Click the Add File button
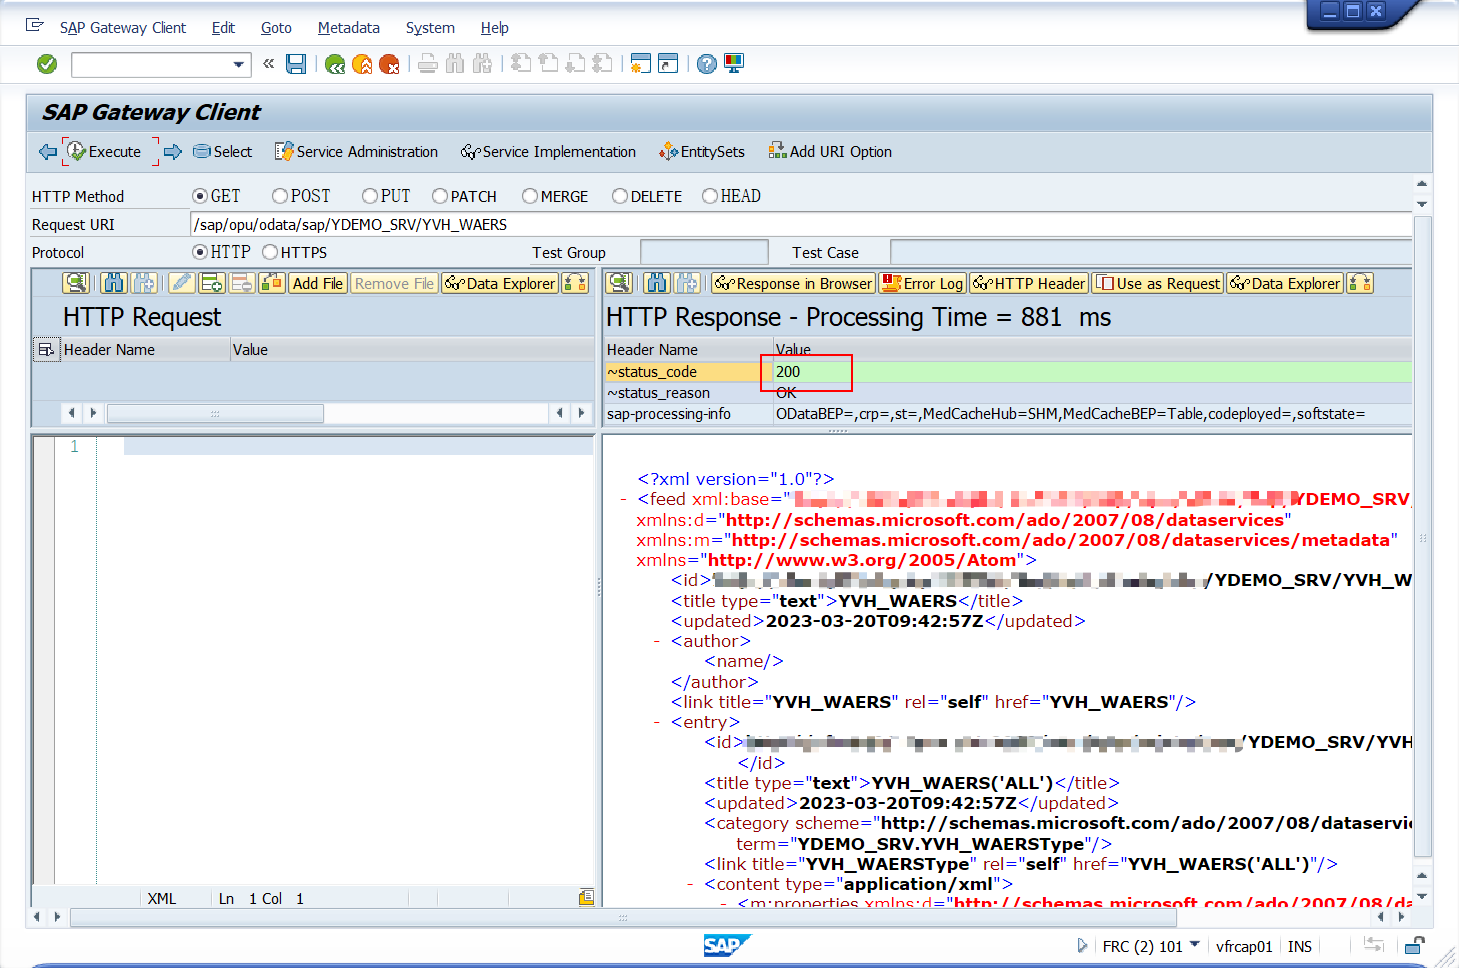Screen dimensions: 1459x968 coord(317,283)
